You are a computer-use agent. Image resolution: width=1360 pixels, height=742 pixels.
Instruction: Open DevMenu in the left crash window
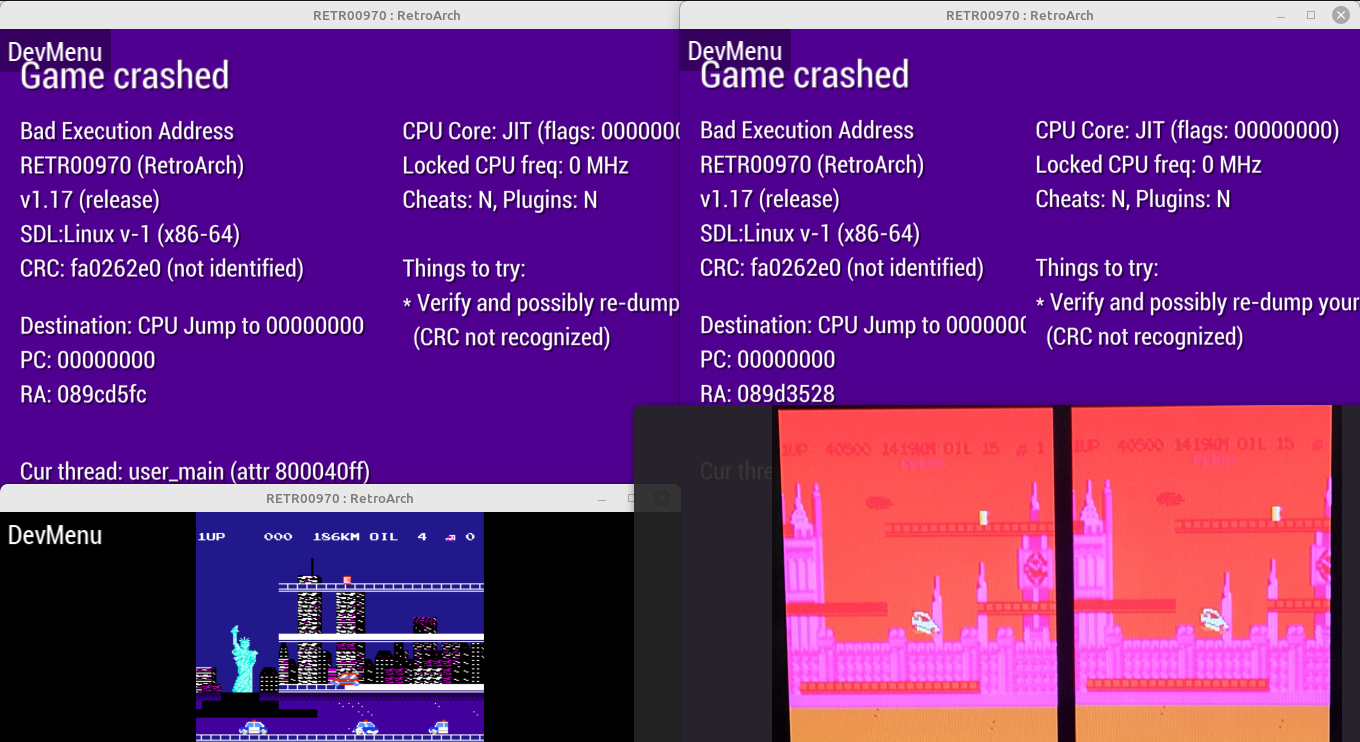coord(55,52)
